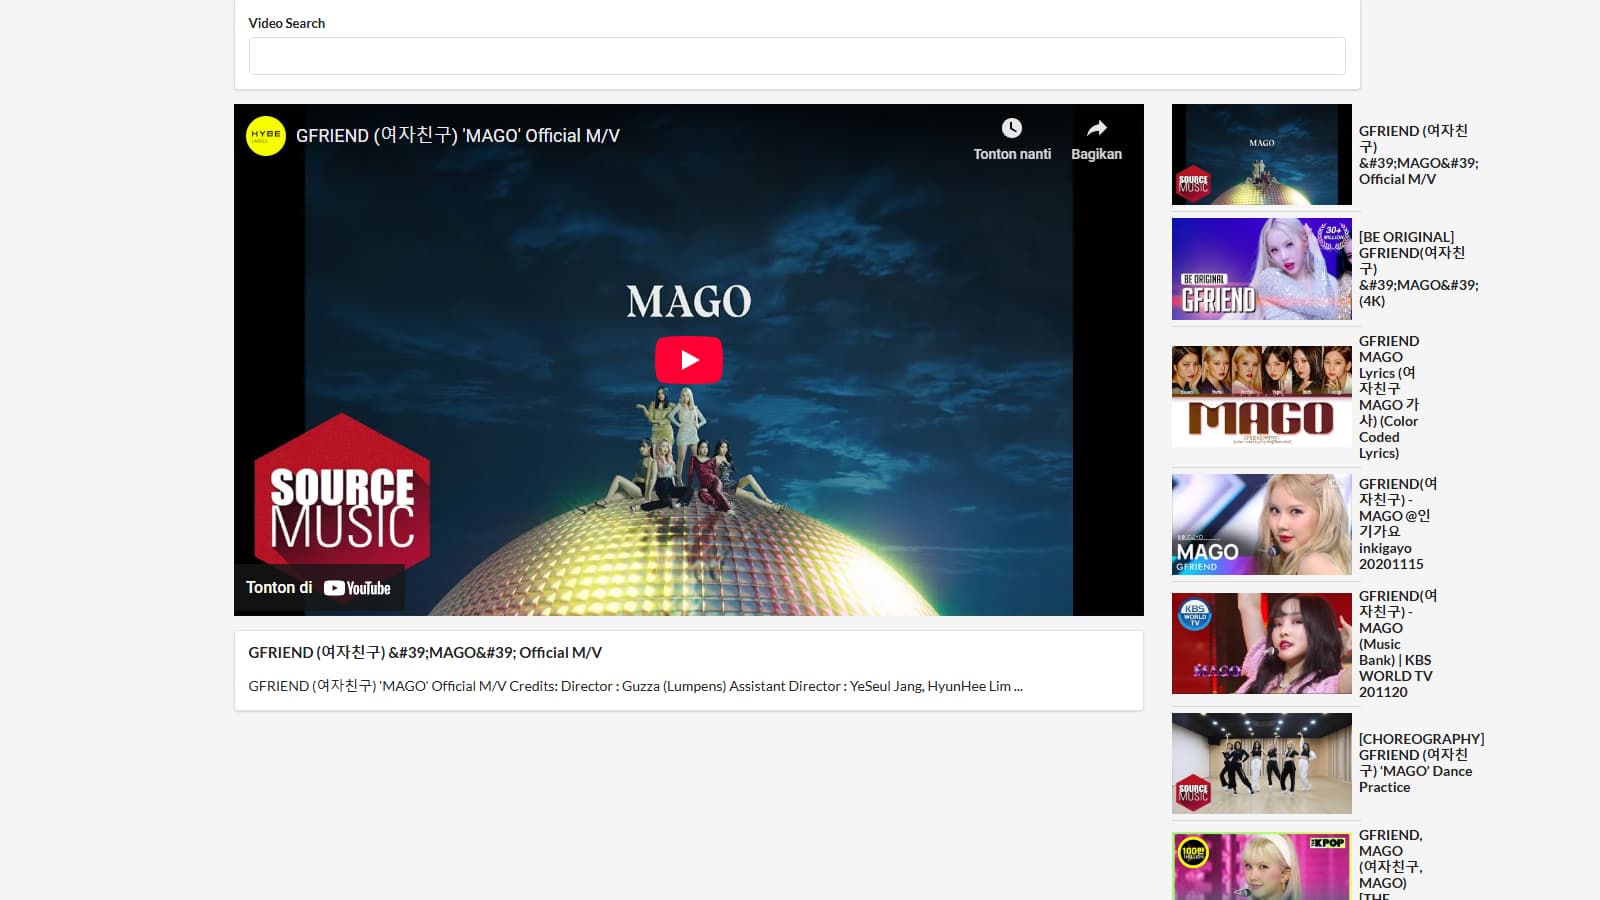Click the video description text card below player
Image resolution: width=1600 pixels, height=900 pixels.
click(x=634, y=686)
